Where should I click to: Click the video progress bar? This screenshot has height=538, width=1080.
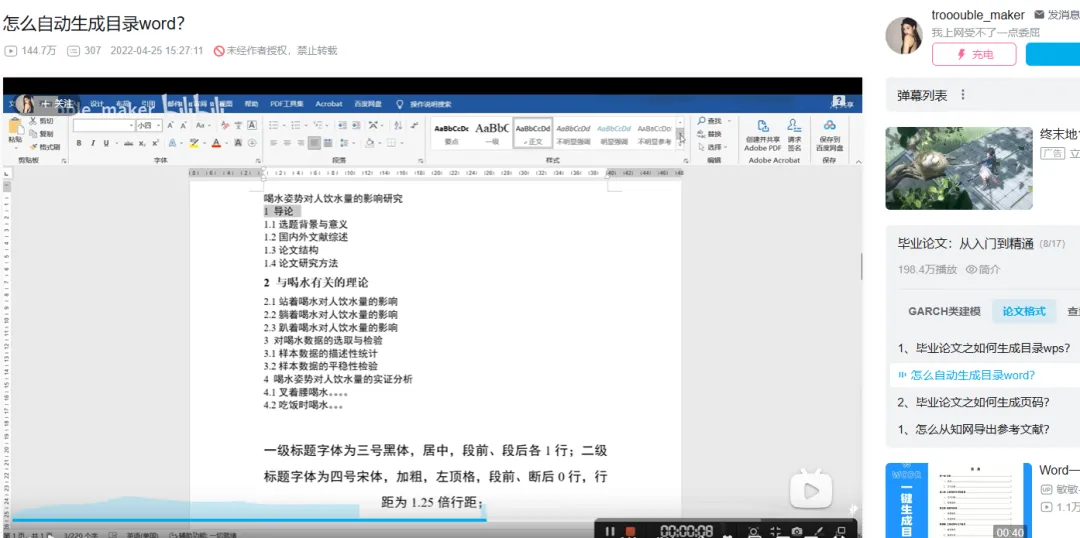433,519
